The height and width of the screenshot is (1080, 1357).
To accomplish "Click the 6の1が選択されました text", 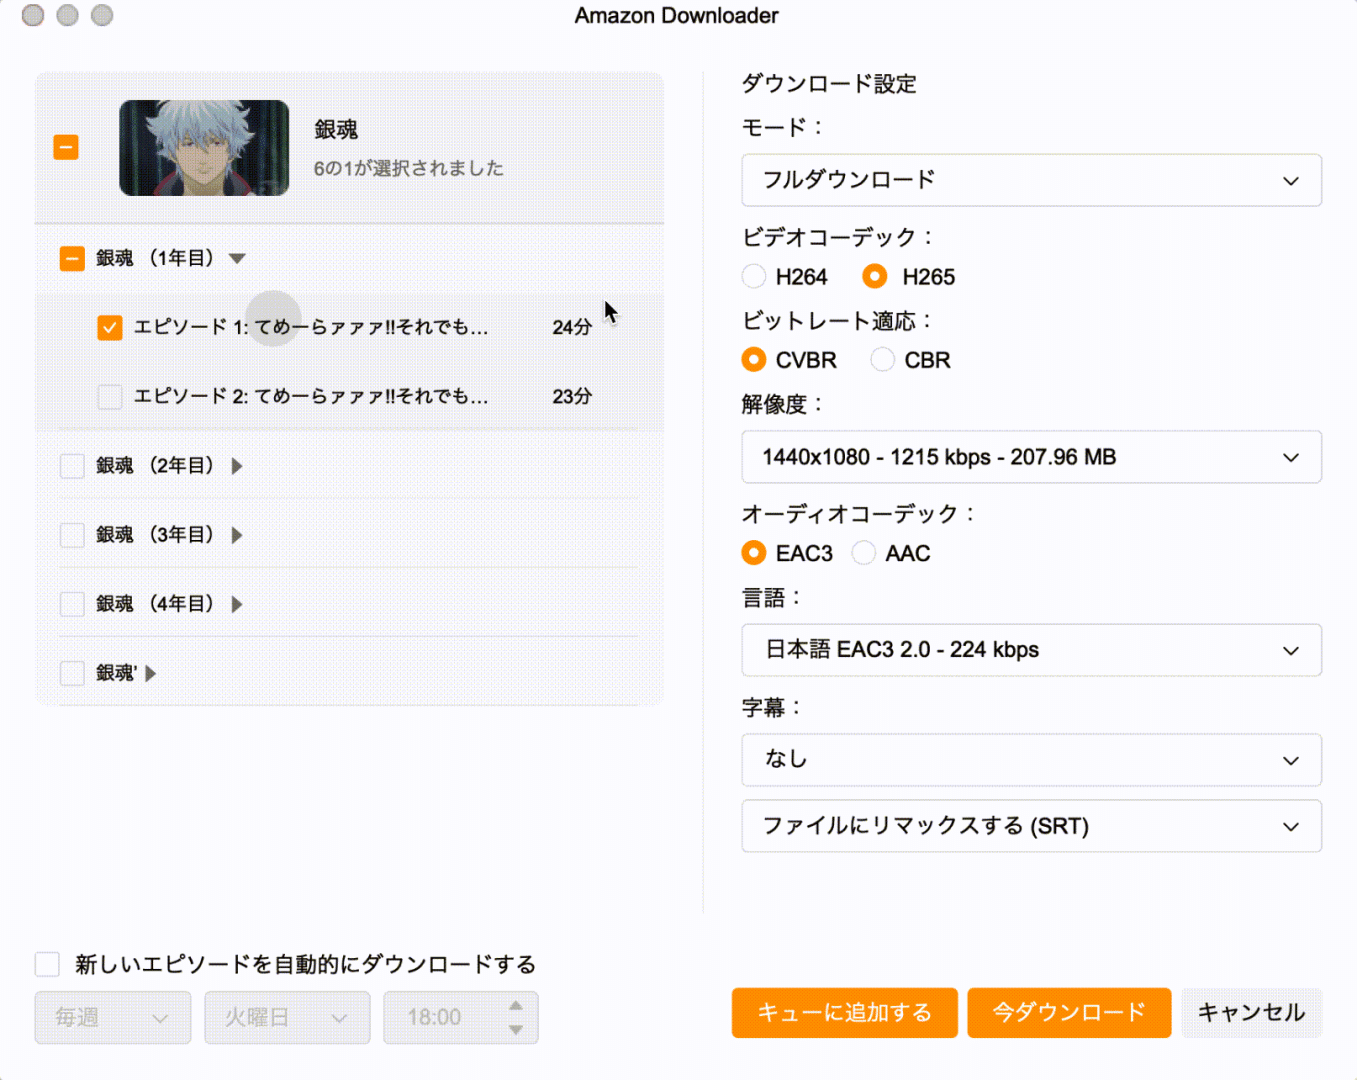I will (409, 169).
